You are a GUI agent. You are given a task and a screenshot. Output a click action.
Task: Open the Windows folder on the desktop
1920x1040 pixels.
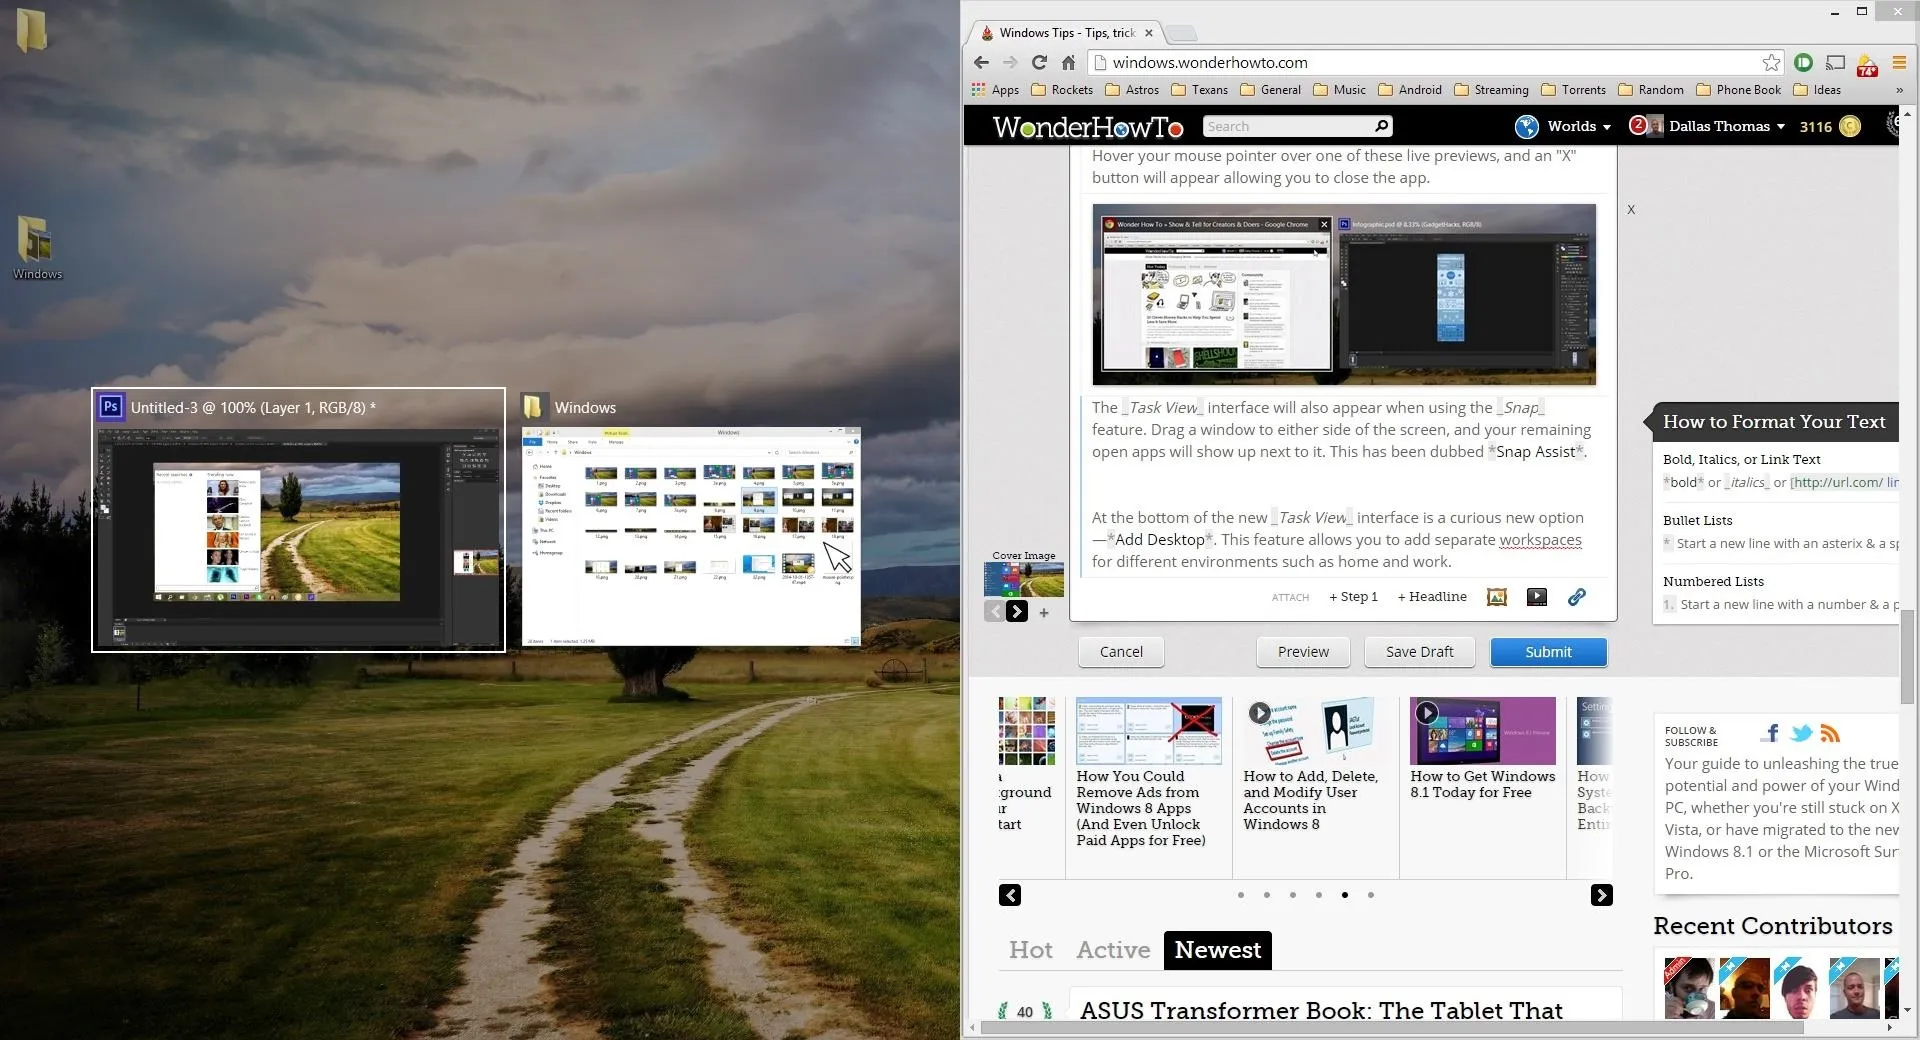point(37,248)
